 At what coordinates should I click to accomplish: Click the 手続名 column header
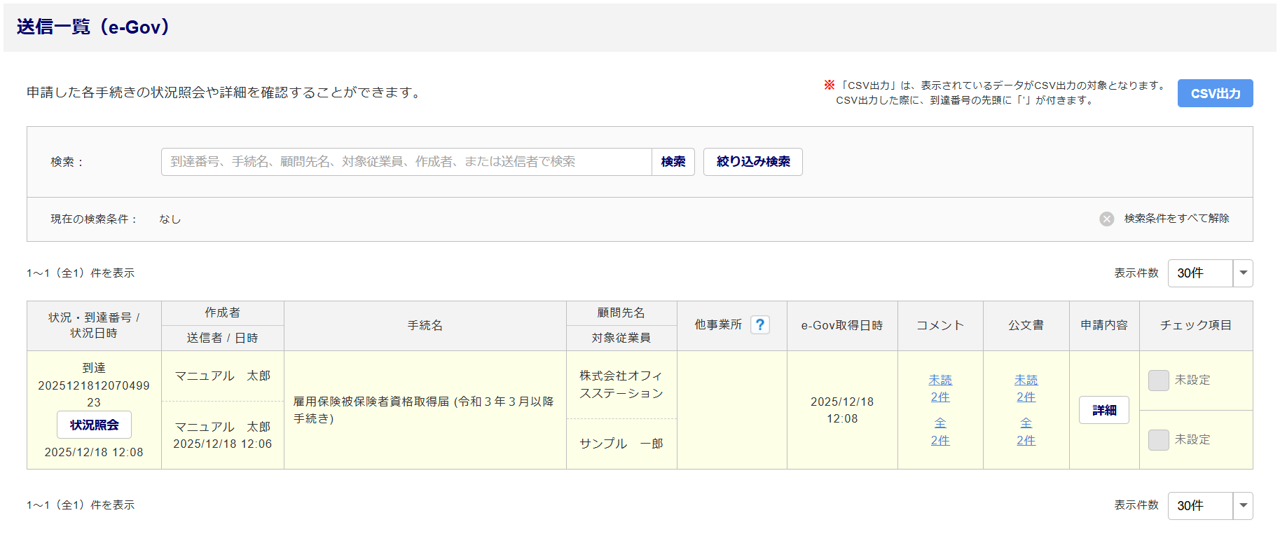pos(425,326)
